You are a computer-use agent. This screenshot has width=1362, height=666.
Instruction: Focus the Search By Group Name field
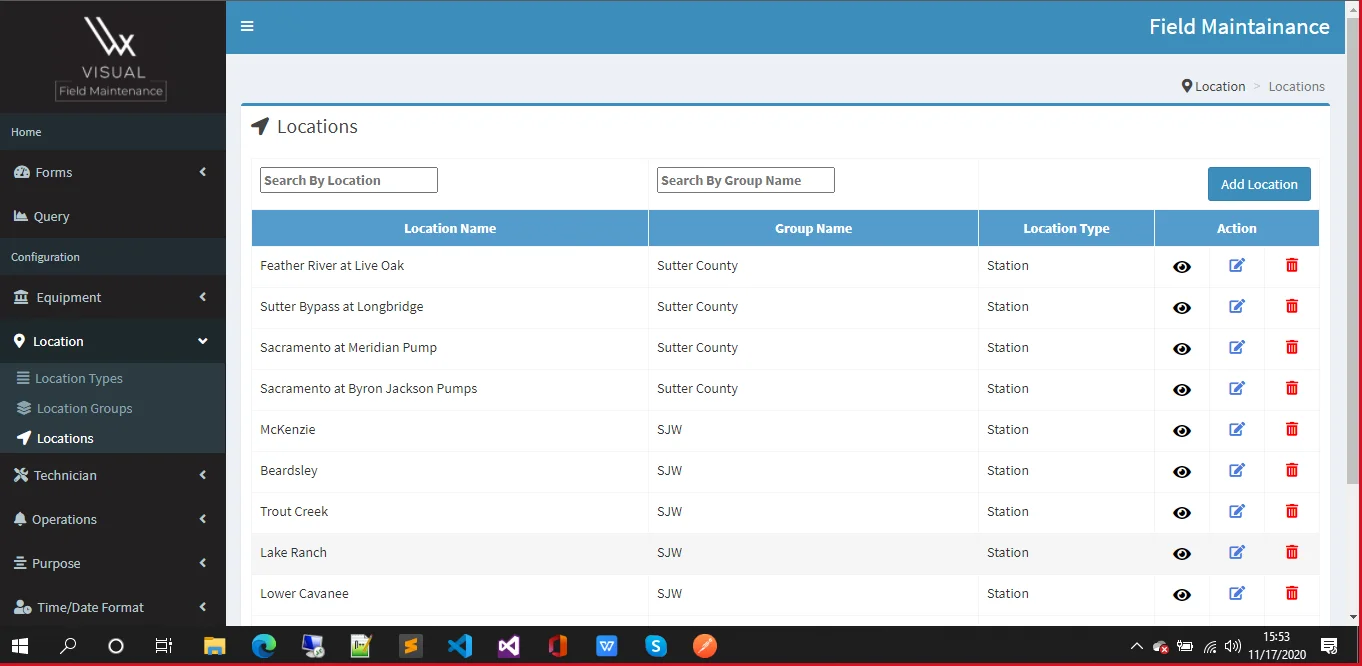(746, 180)
